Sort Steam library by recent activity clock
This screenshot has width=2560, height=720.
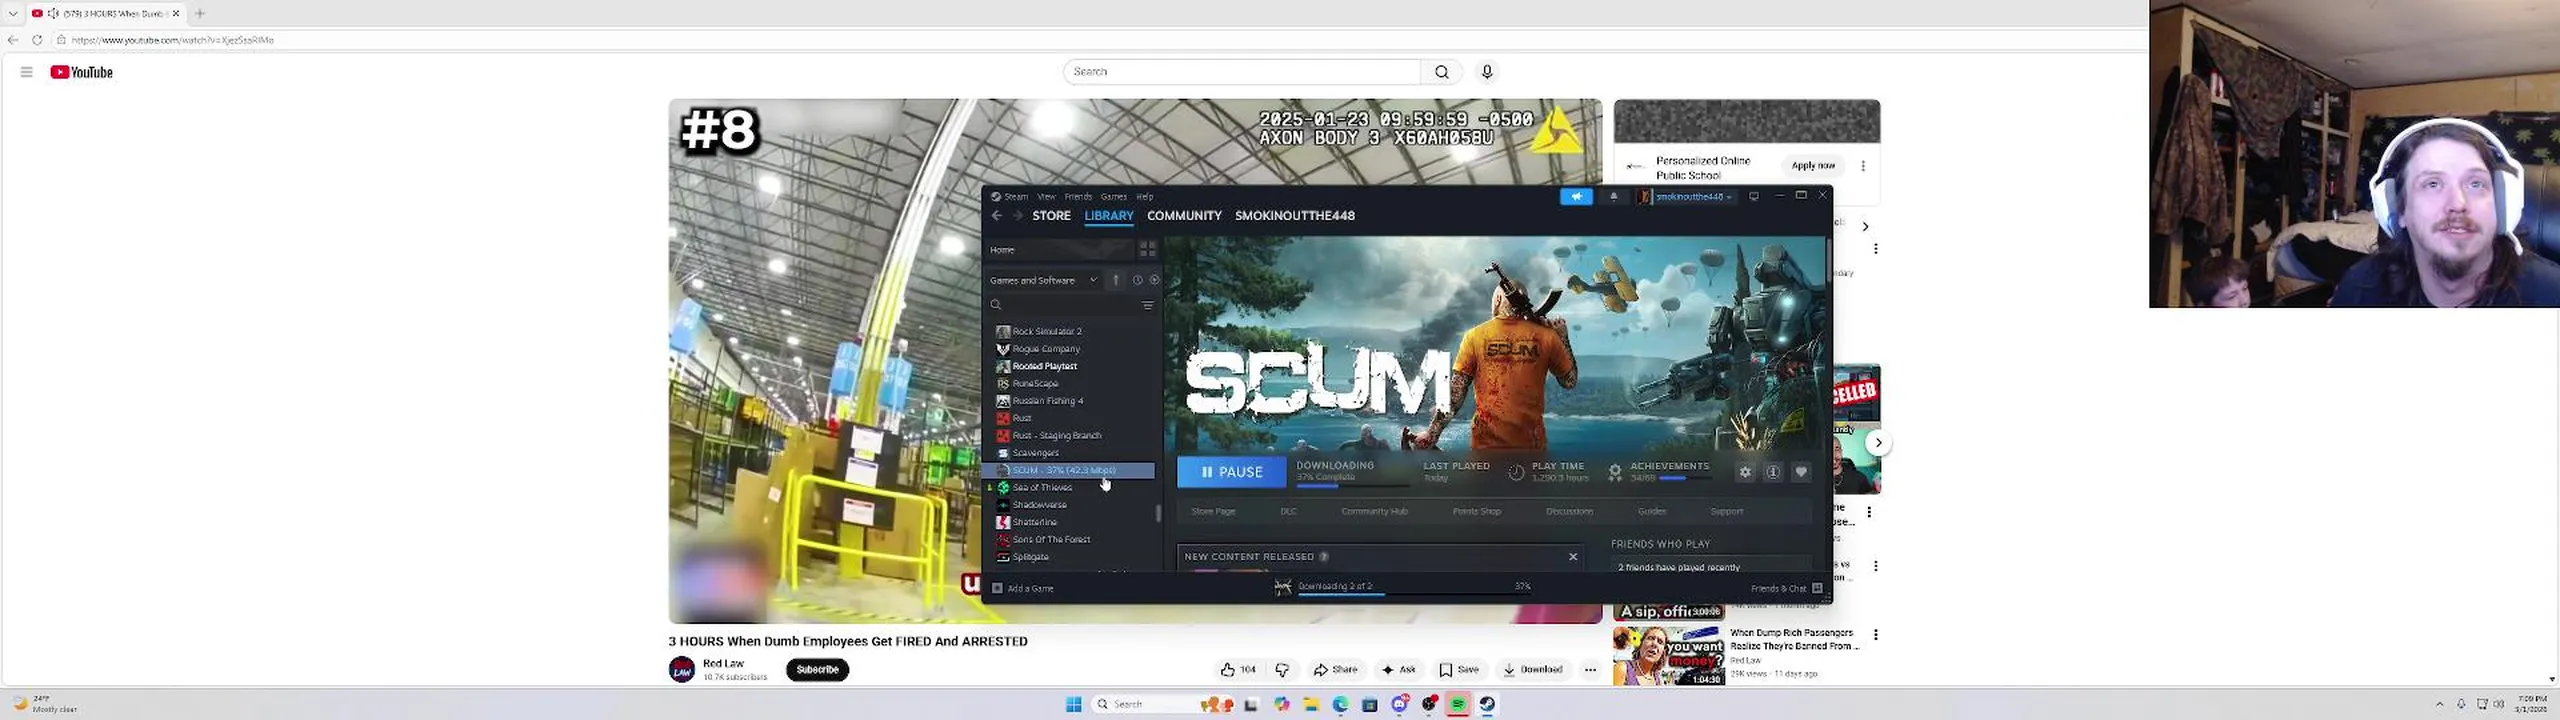click(x=1137, y=280)
